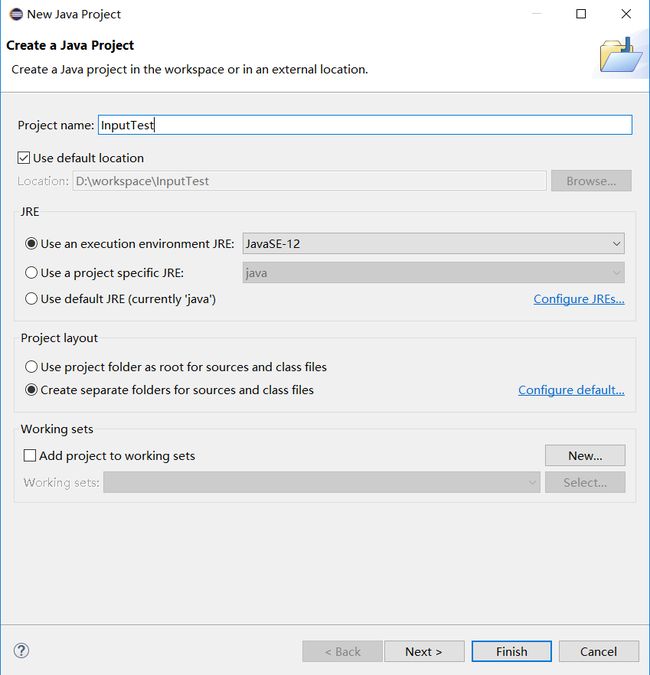Select project folder as root option
Image resolution: width=650 pixels, height=675 pixels.
point(32,367)
